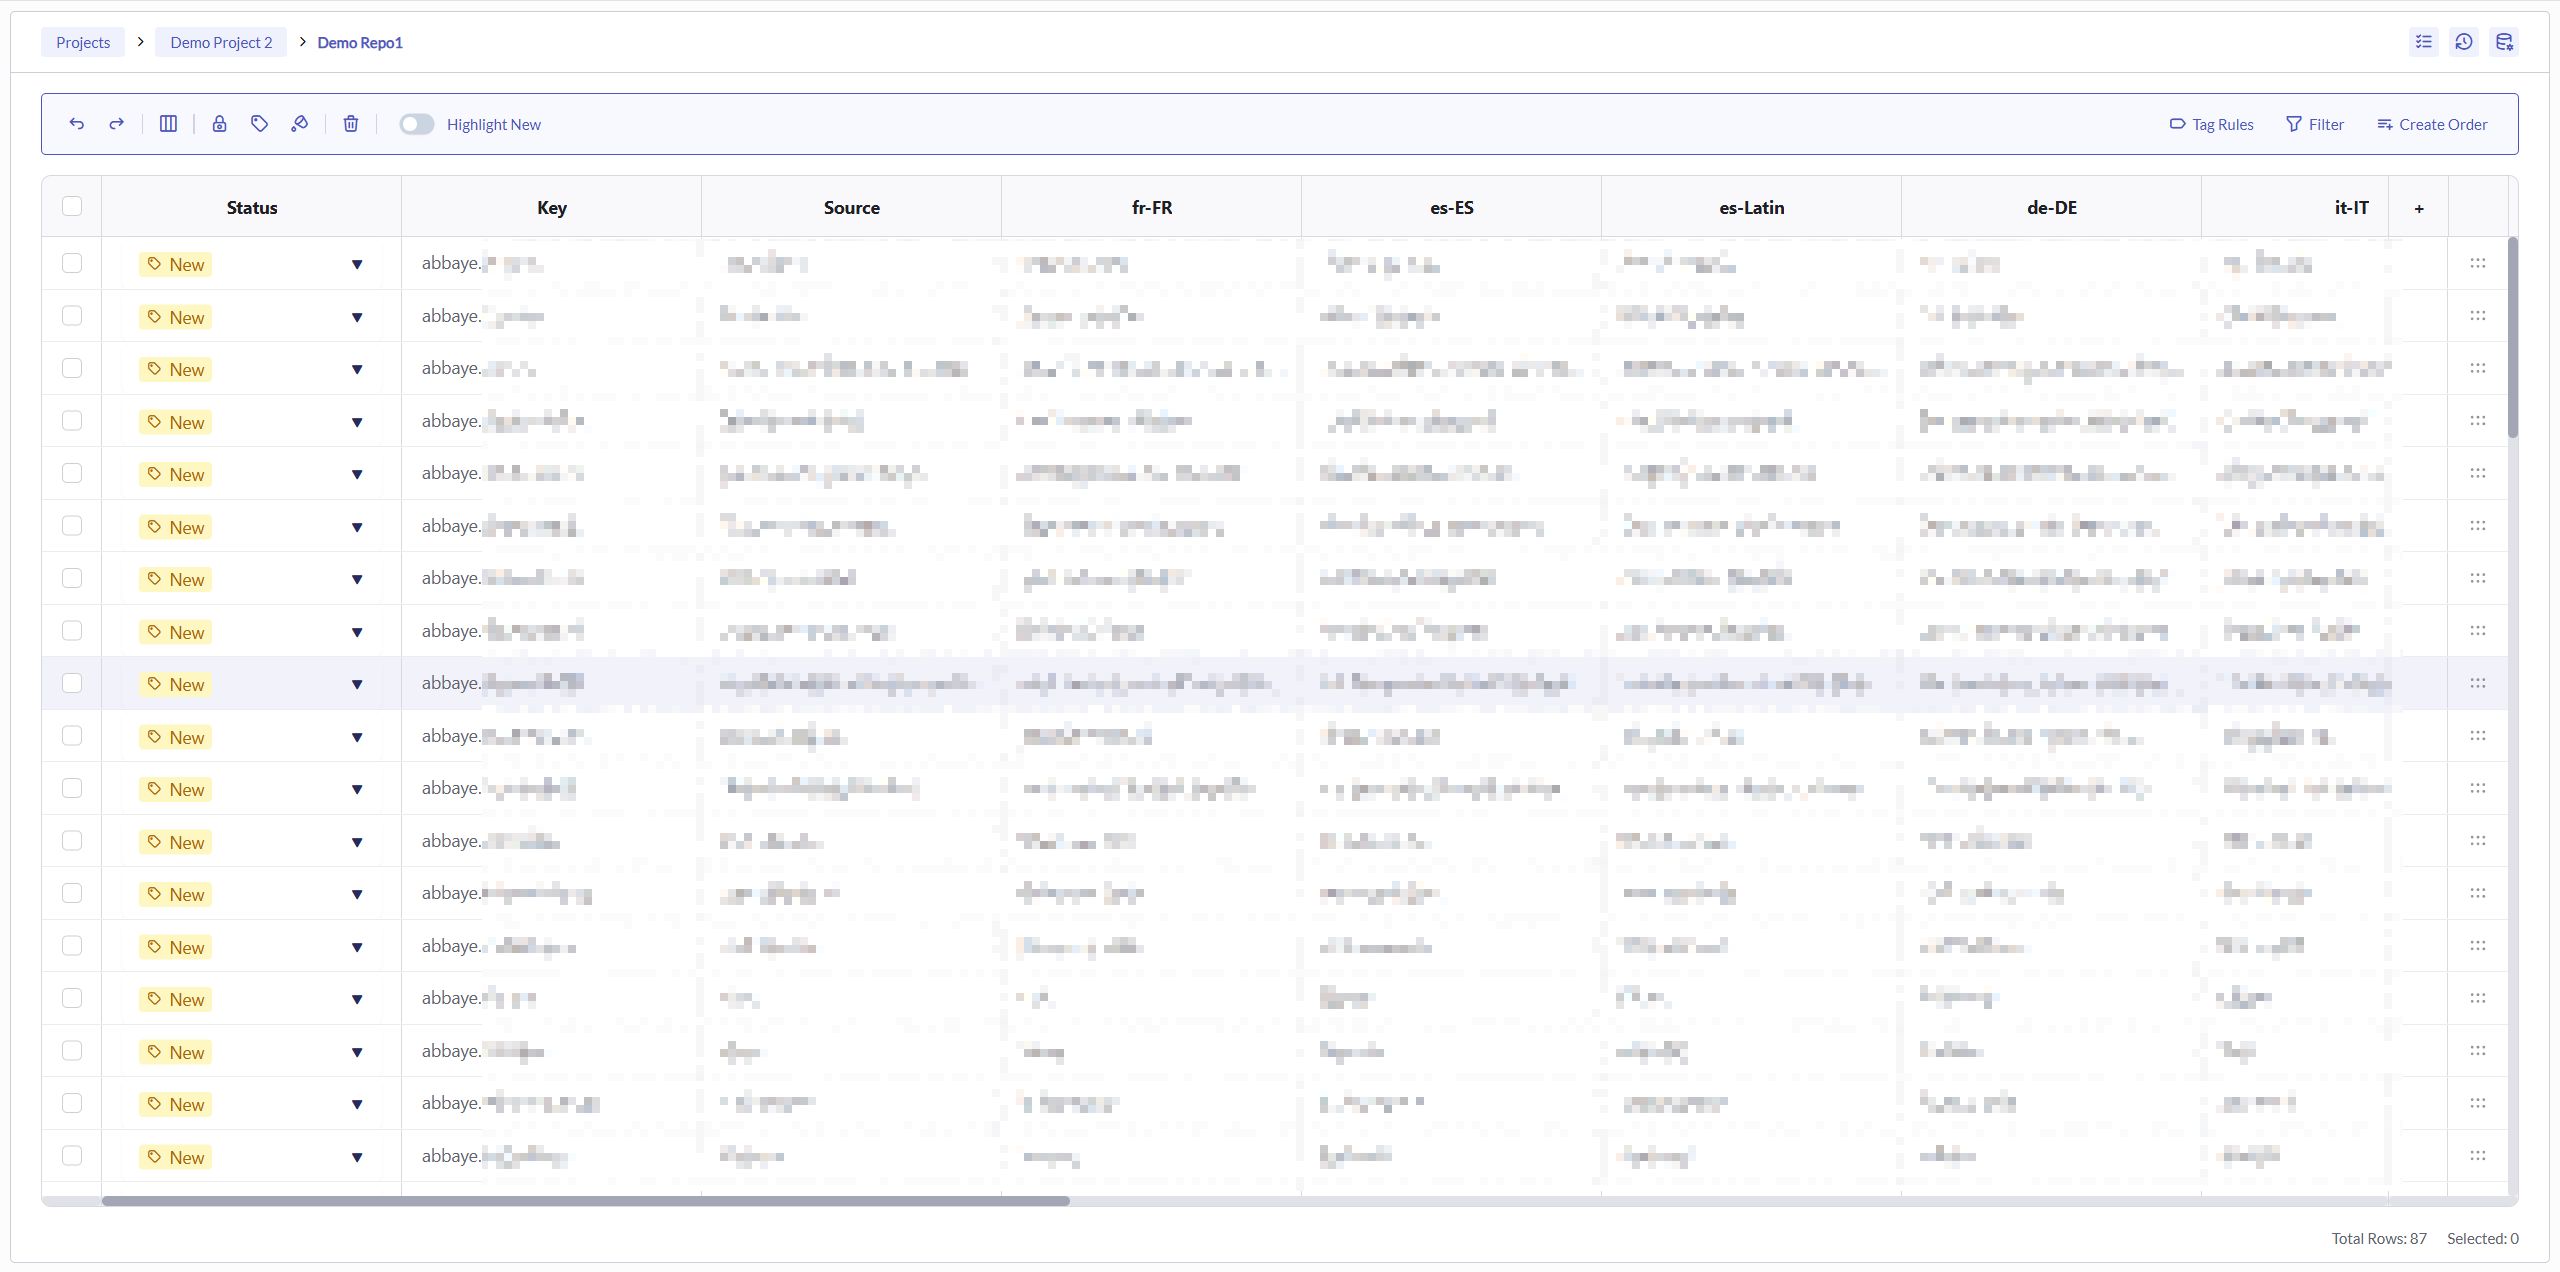Open the status dropdown on the first New row
Screen dimensions: 2560x1272
(x=357, y=264)
